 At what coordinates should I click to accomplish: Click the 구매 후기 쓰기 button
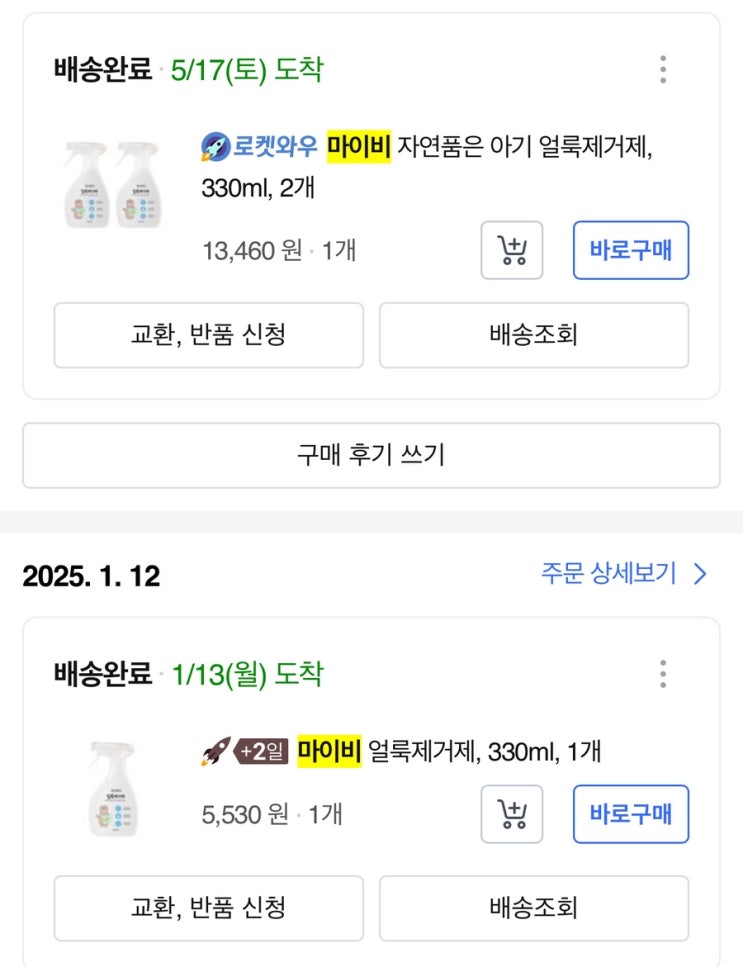[x=371, y=455]
